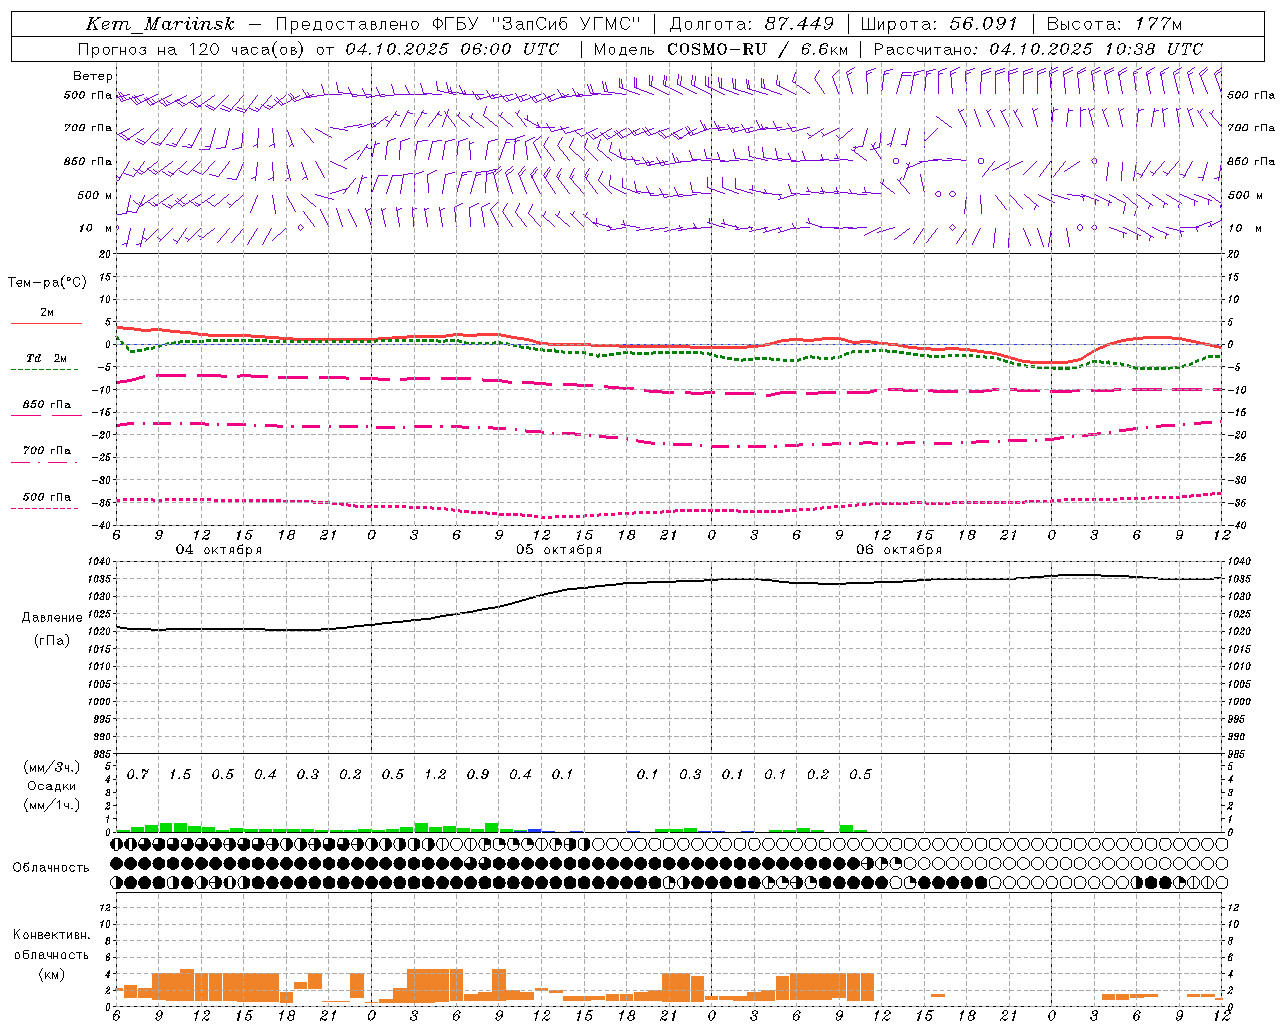Click the '850 гПа' temperature legend entry

pyautogui.click(x=47, y=405)
